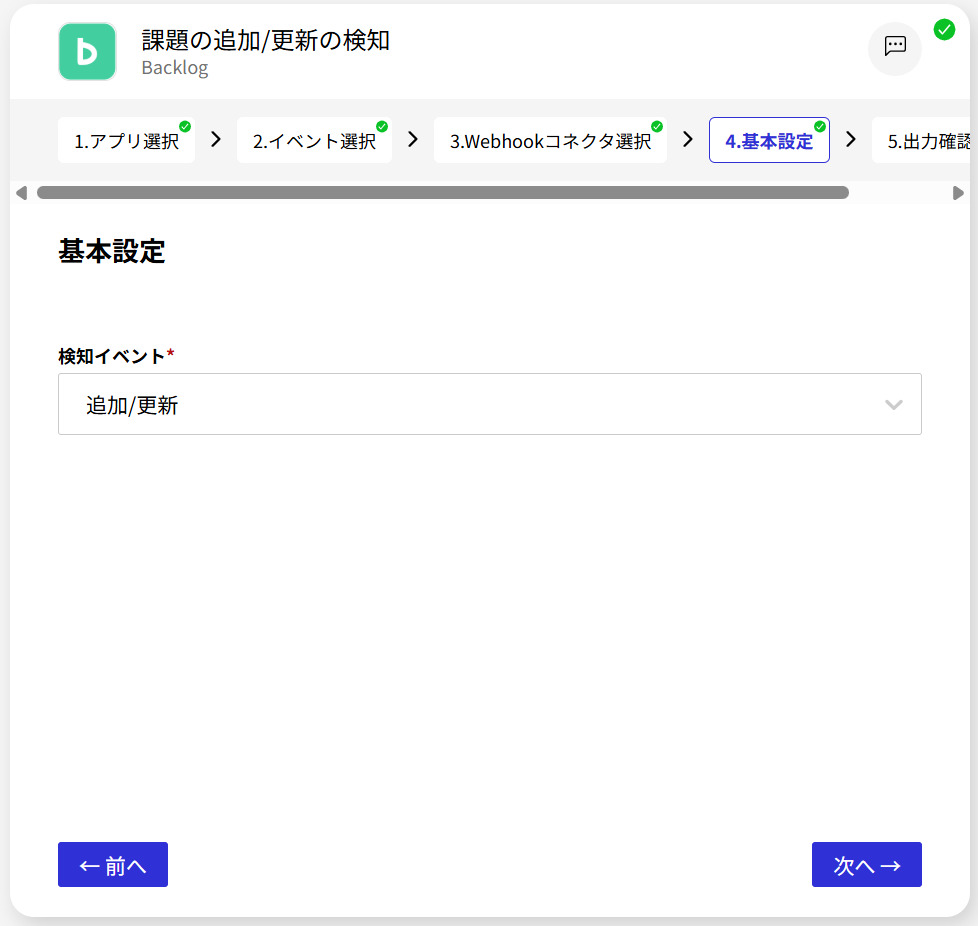
Task: Click the chevron between アプリ選択 and イベント選択
Action: (215, 140)
